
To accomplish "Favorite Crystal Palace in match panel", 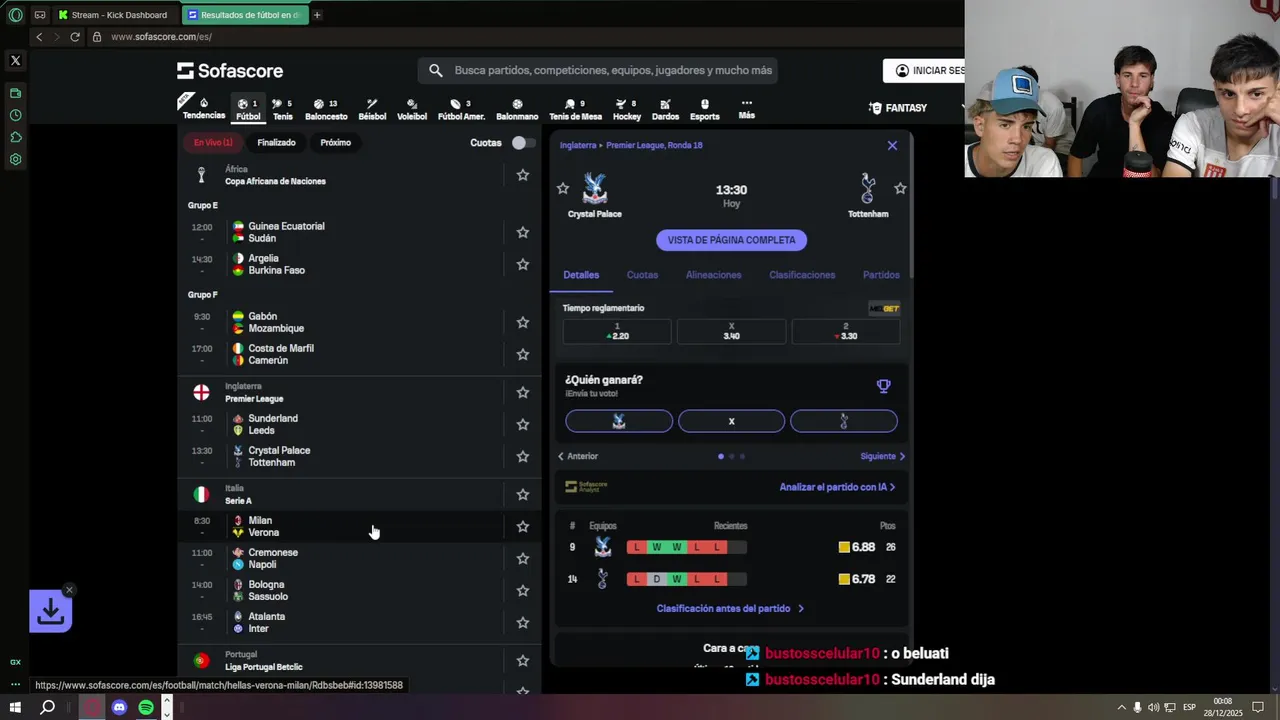I will [563, 188].
